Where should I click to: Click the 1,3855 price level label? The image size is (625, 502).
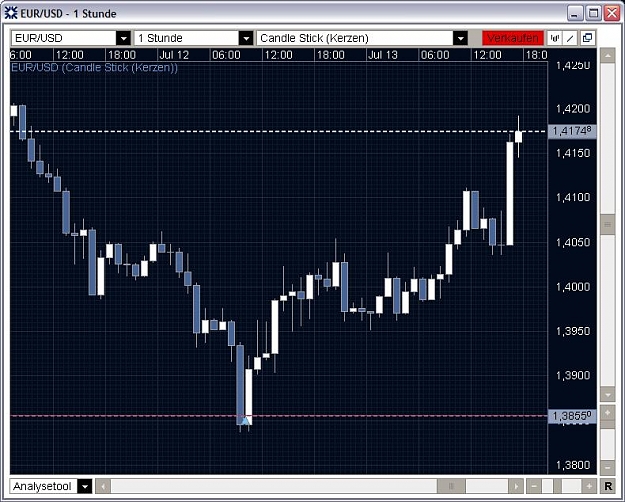click(572, 416)
